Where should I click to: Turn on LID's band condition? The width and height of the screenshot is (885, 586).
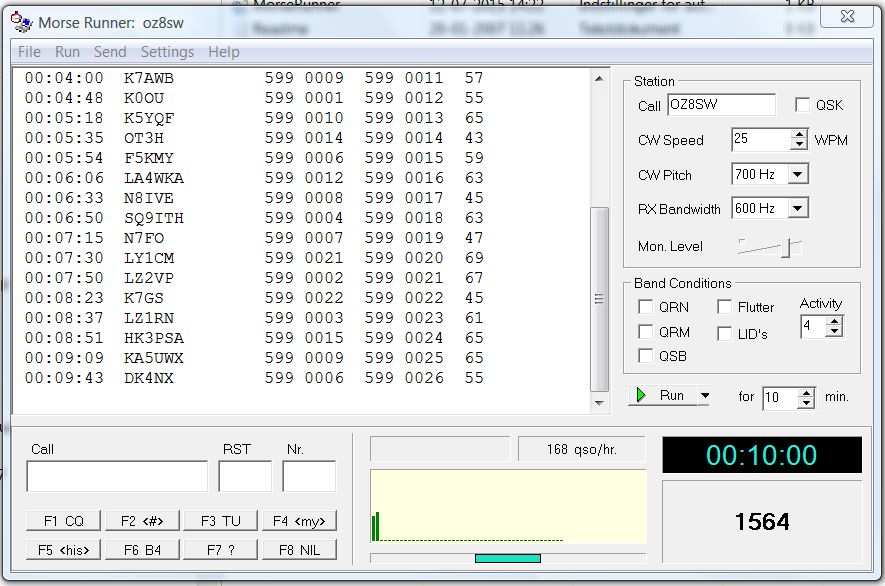[x=725, y=334]
